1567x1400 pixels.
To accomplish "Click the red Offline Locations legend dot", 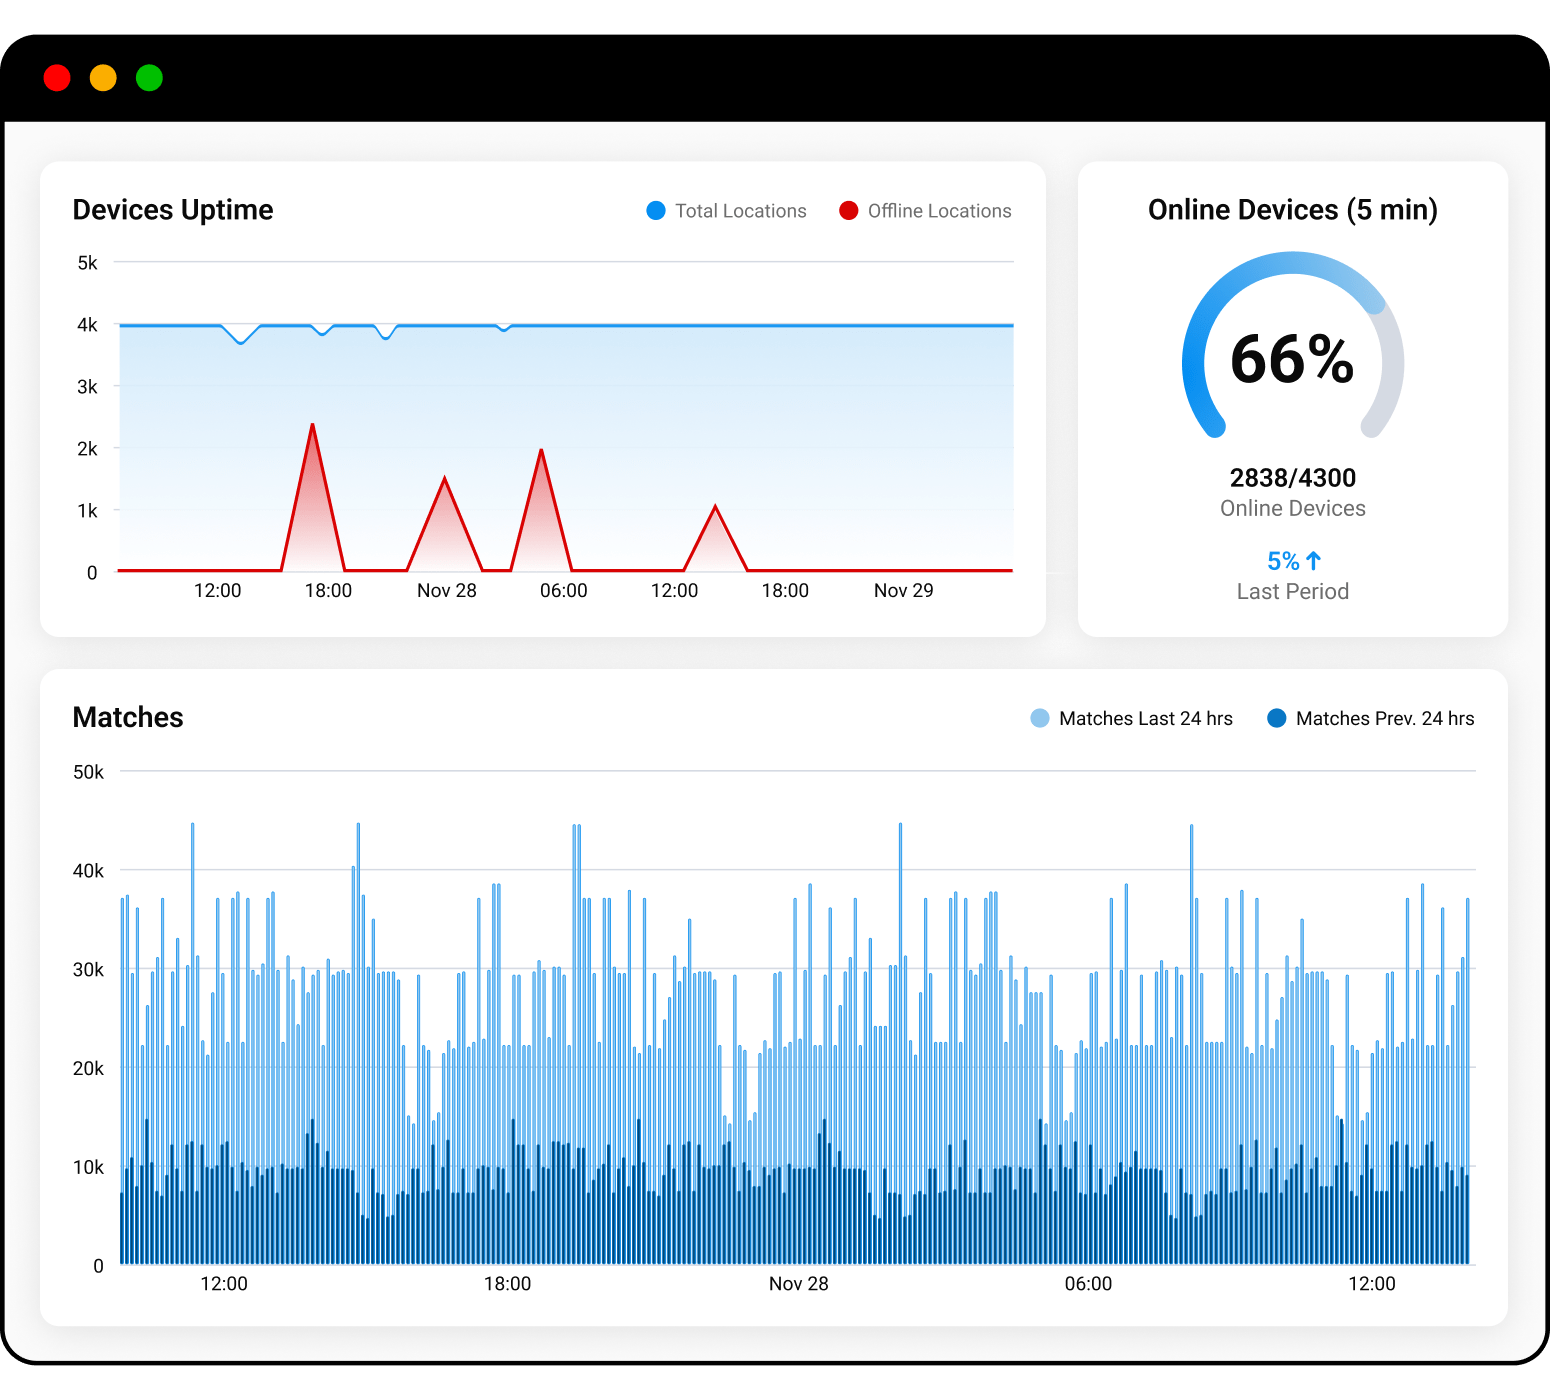I will click(849, 211).
